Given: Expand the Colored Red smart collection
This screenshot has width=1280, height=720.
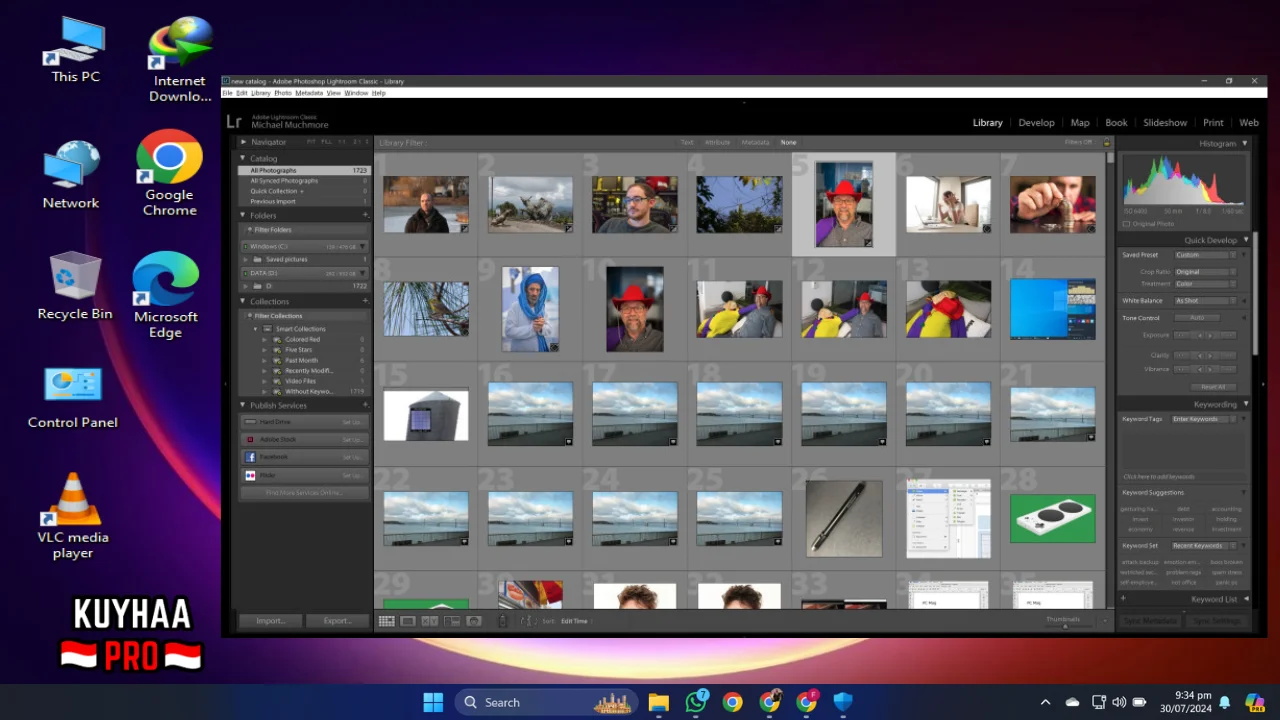Looking at the screenshot, I should (x=265, y=340).
